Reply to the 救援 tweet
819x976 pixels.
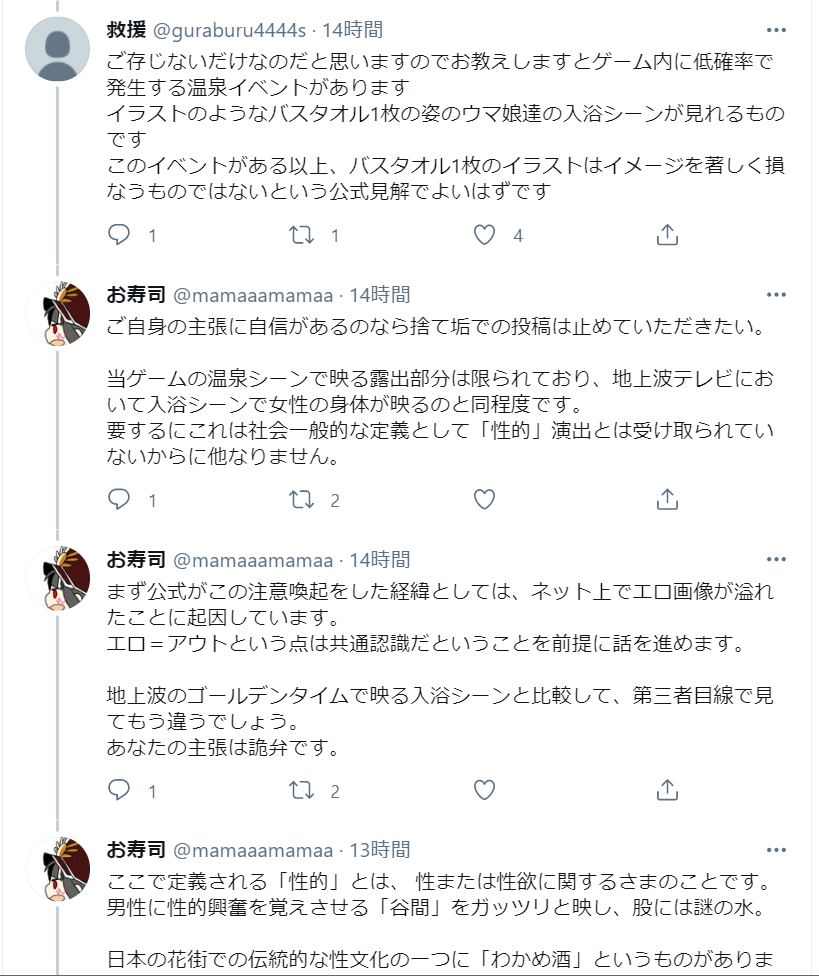tap(119, 235)
